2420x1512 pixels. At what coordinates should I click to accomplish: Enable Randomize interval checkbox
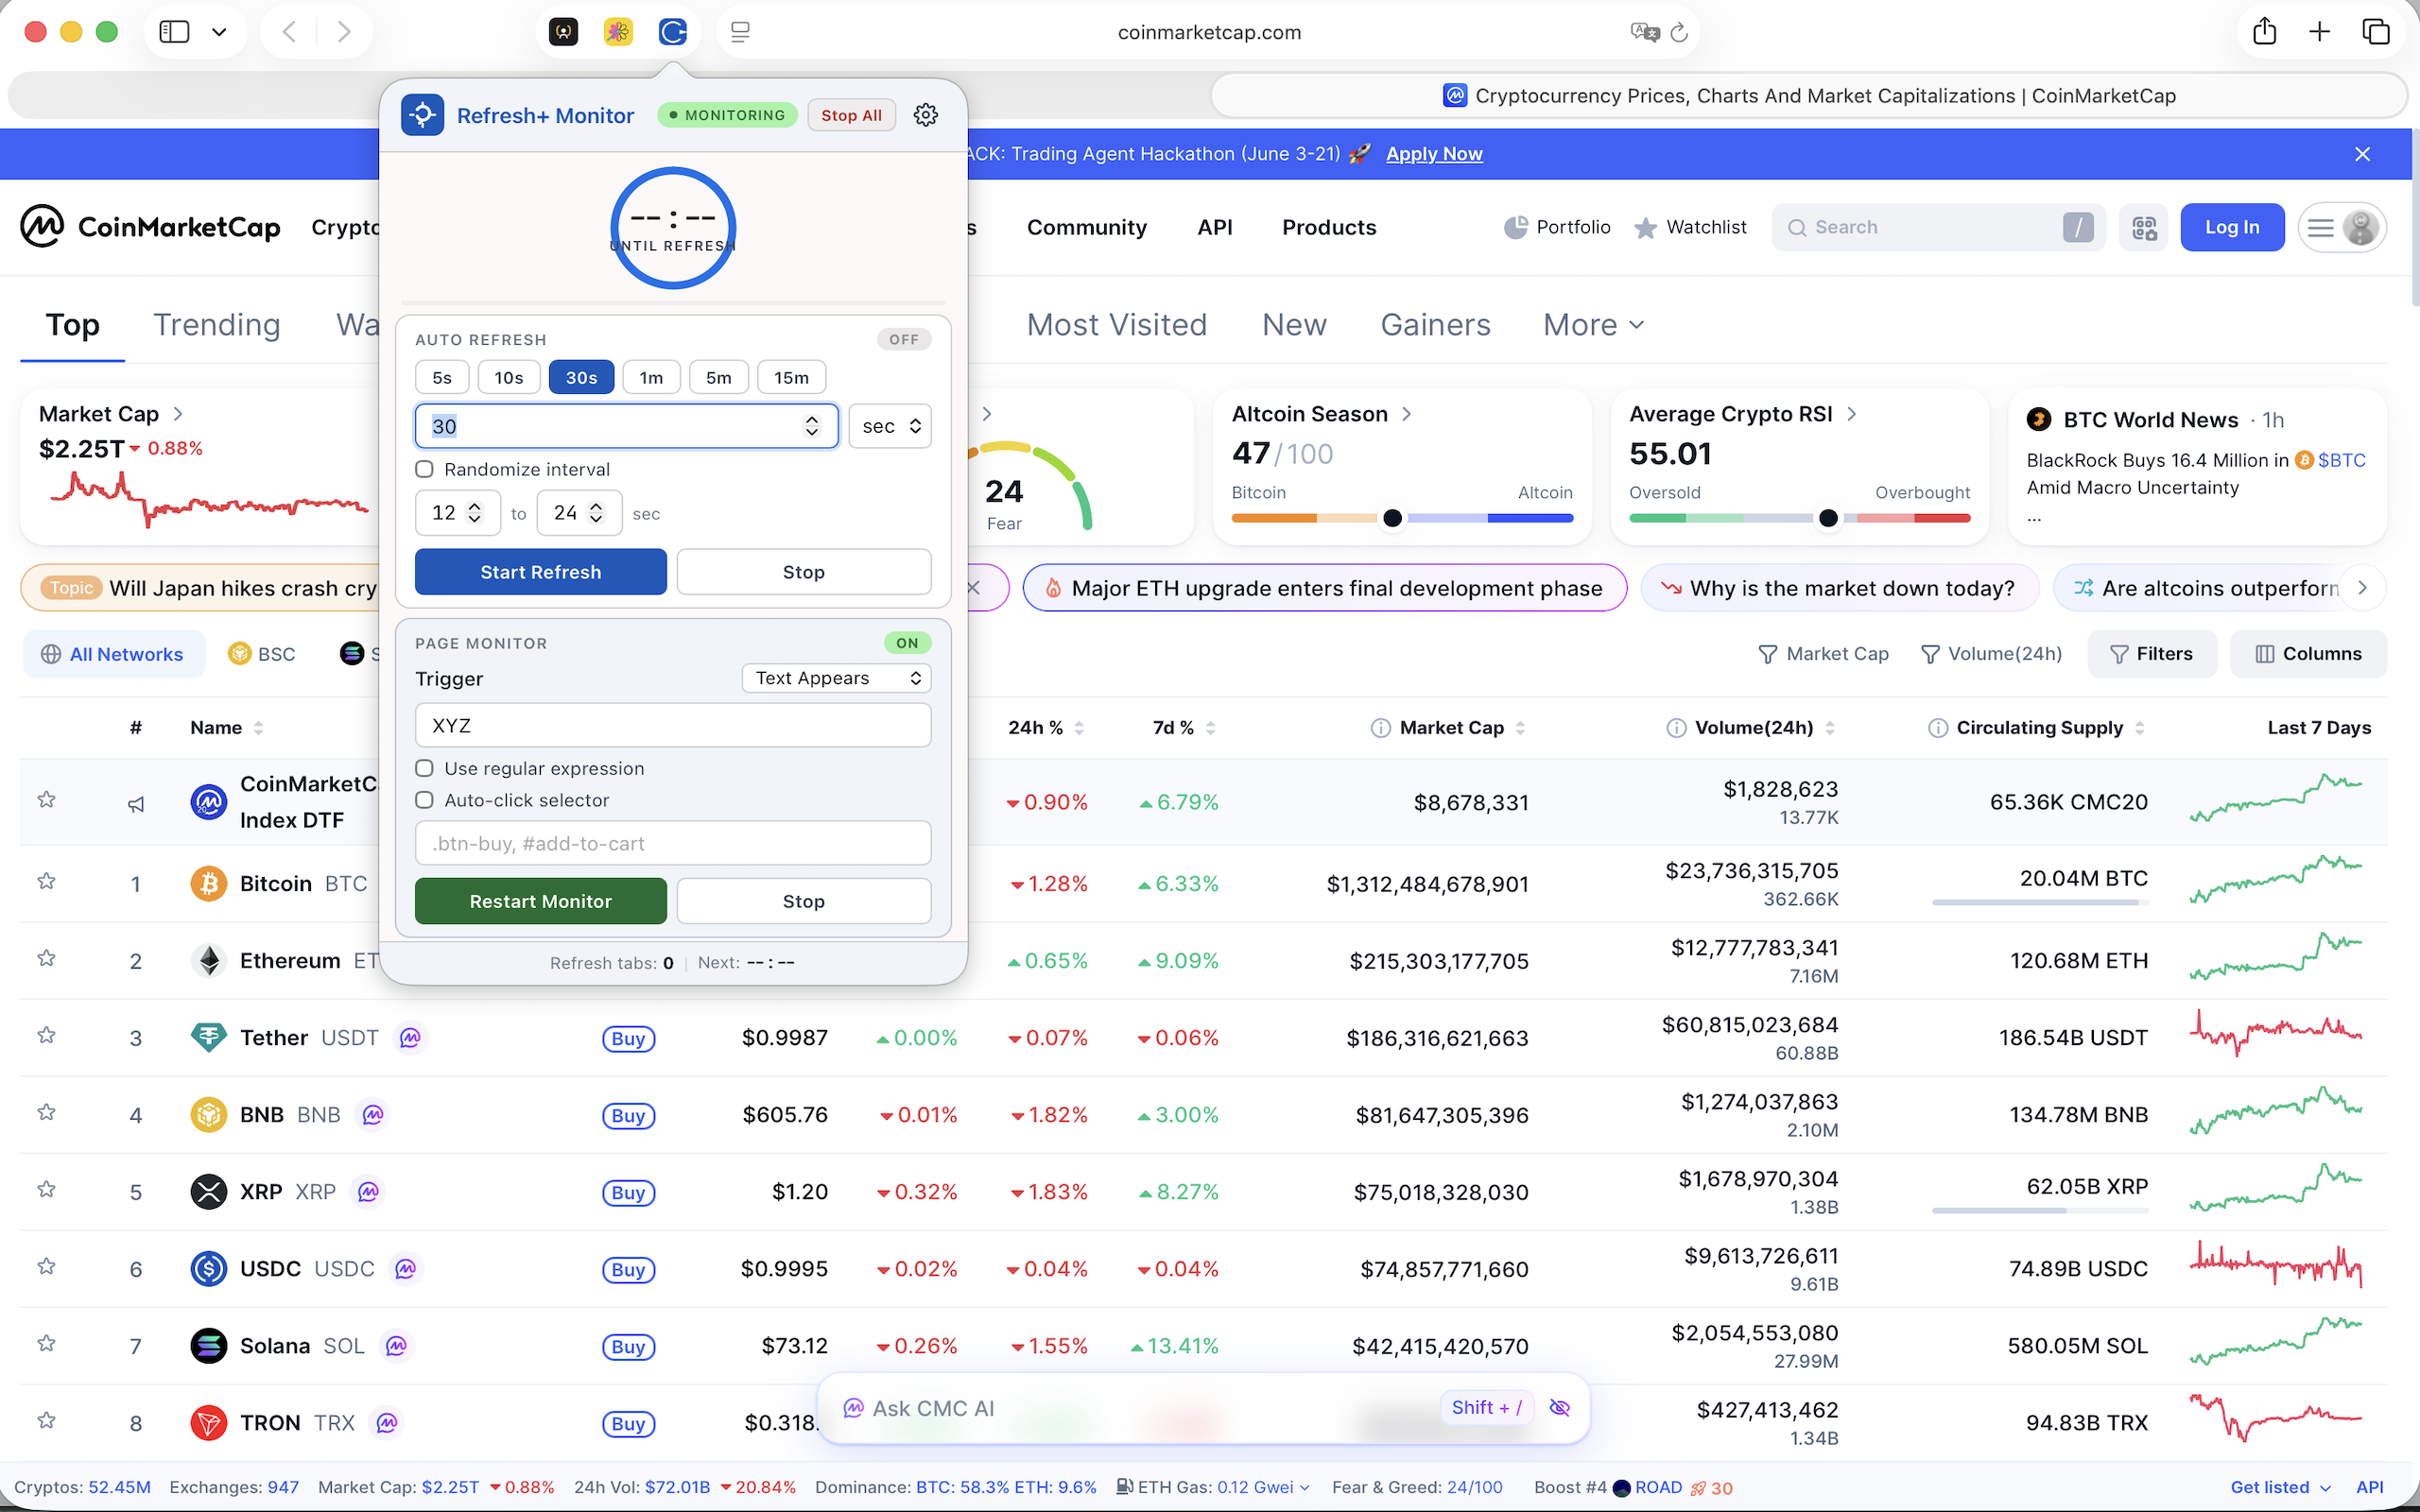(424, 469)
